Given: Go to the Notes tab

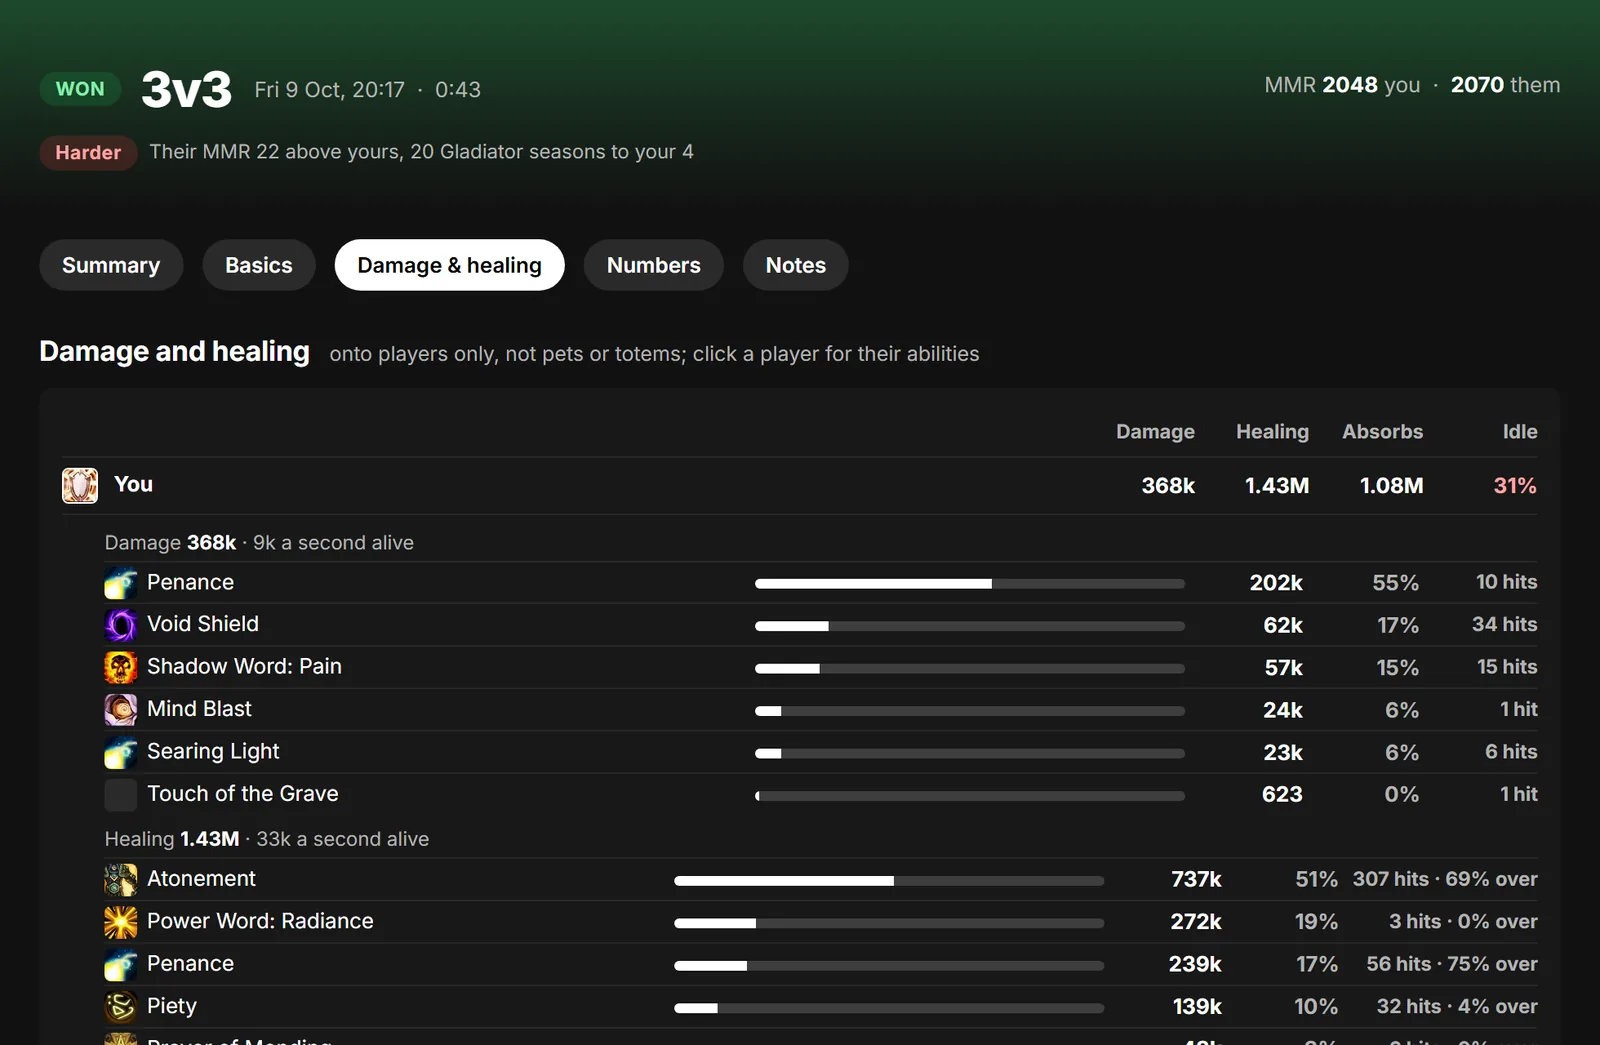Looking at the screenshot, I should point(796,265).
